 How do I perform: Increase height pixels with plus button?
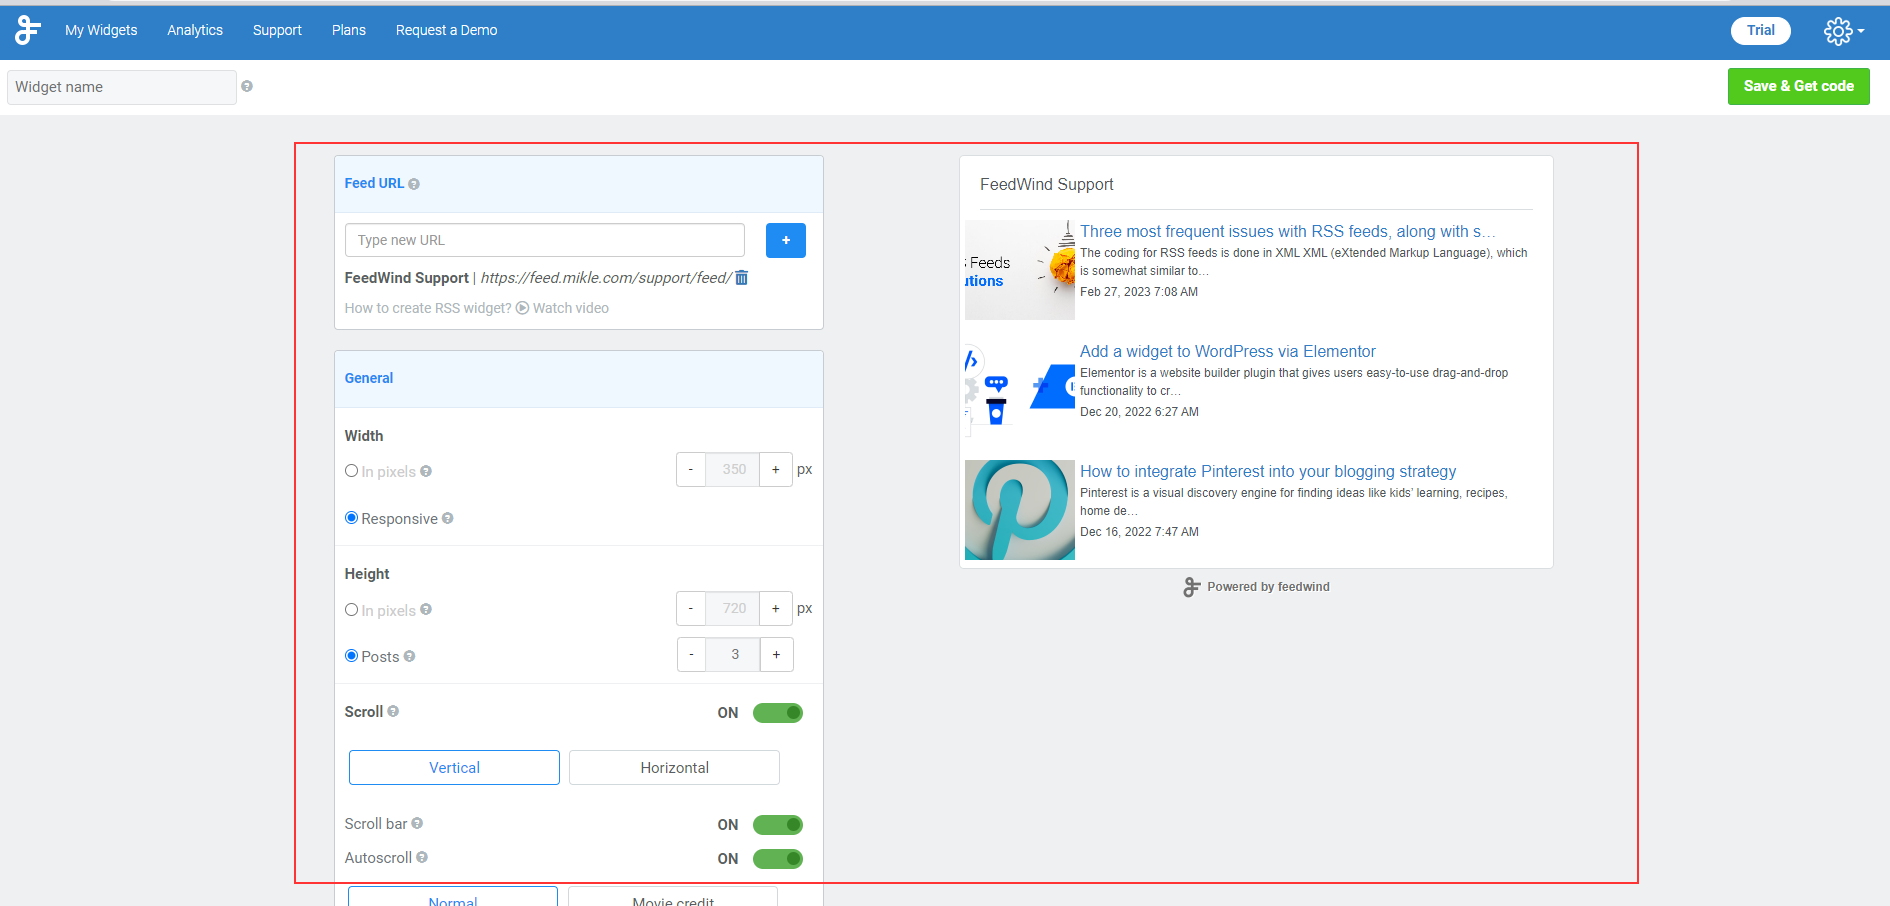pyautogui.click(x=776, y=608)
